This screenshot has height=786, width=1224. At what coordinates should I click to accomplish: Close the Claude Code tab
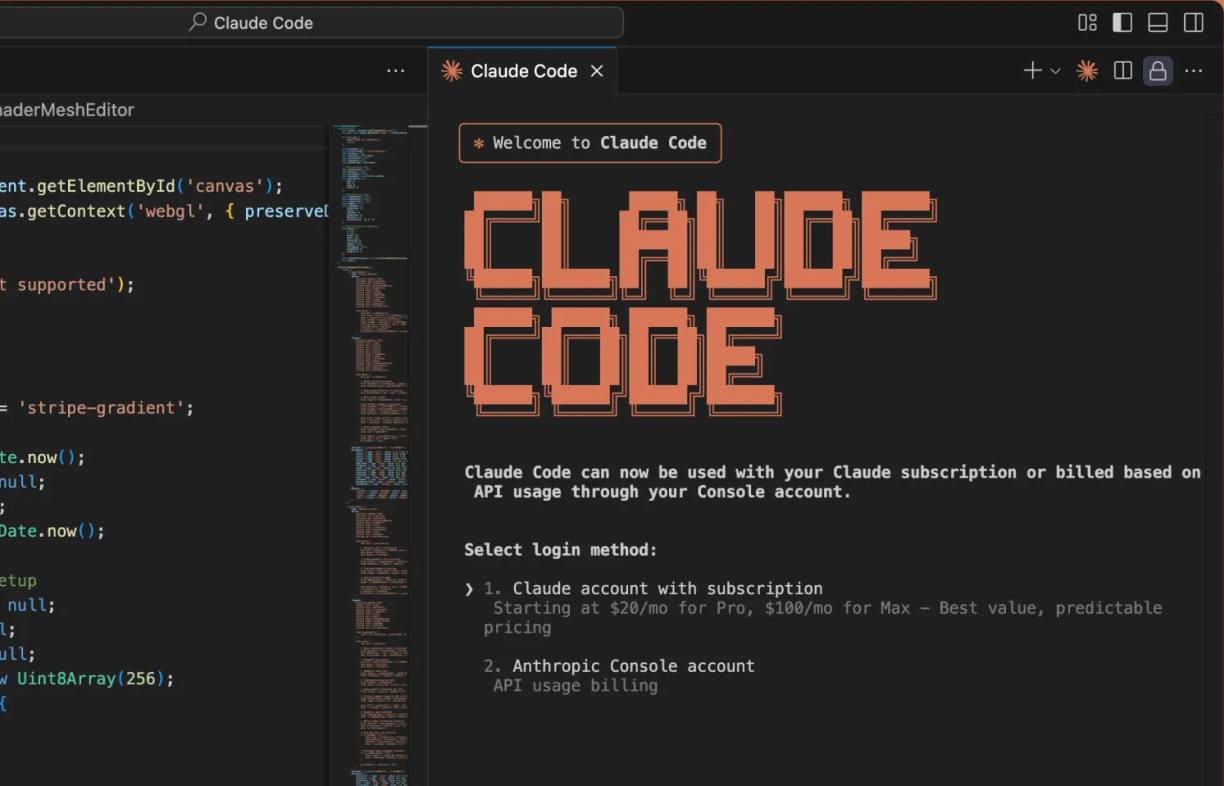pyautogui.click(x=597, y=71)
